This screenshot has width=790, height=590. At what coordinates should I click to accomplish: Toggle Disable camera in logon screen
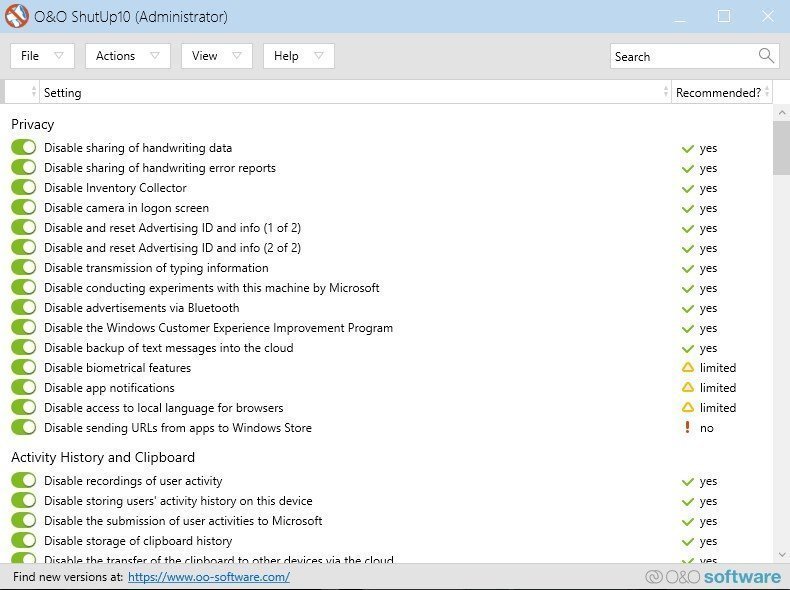pyautogui.click(x=24, y=208)
